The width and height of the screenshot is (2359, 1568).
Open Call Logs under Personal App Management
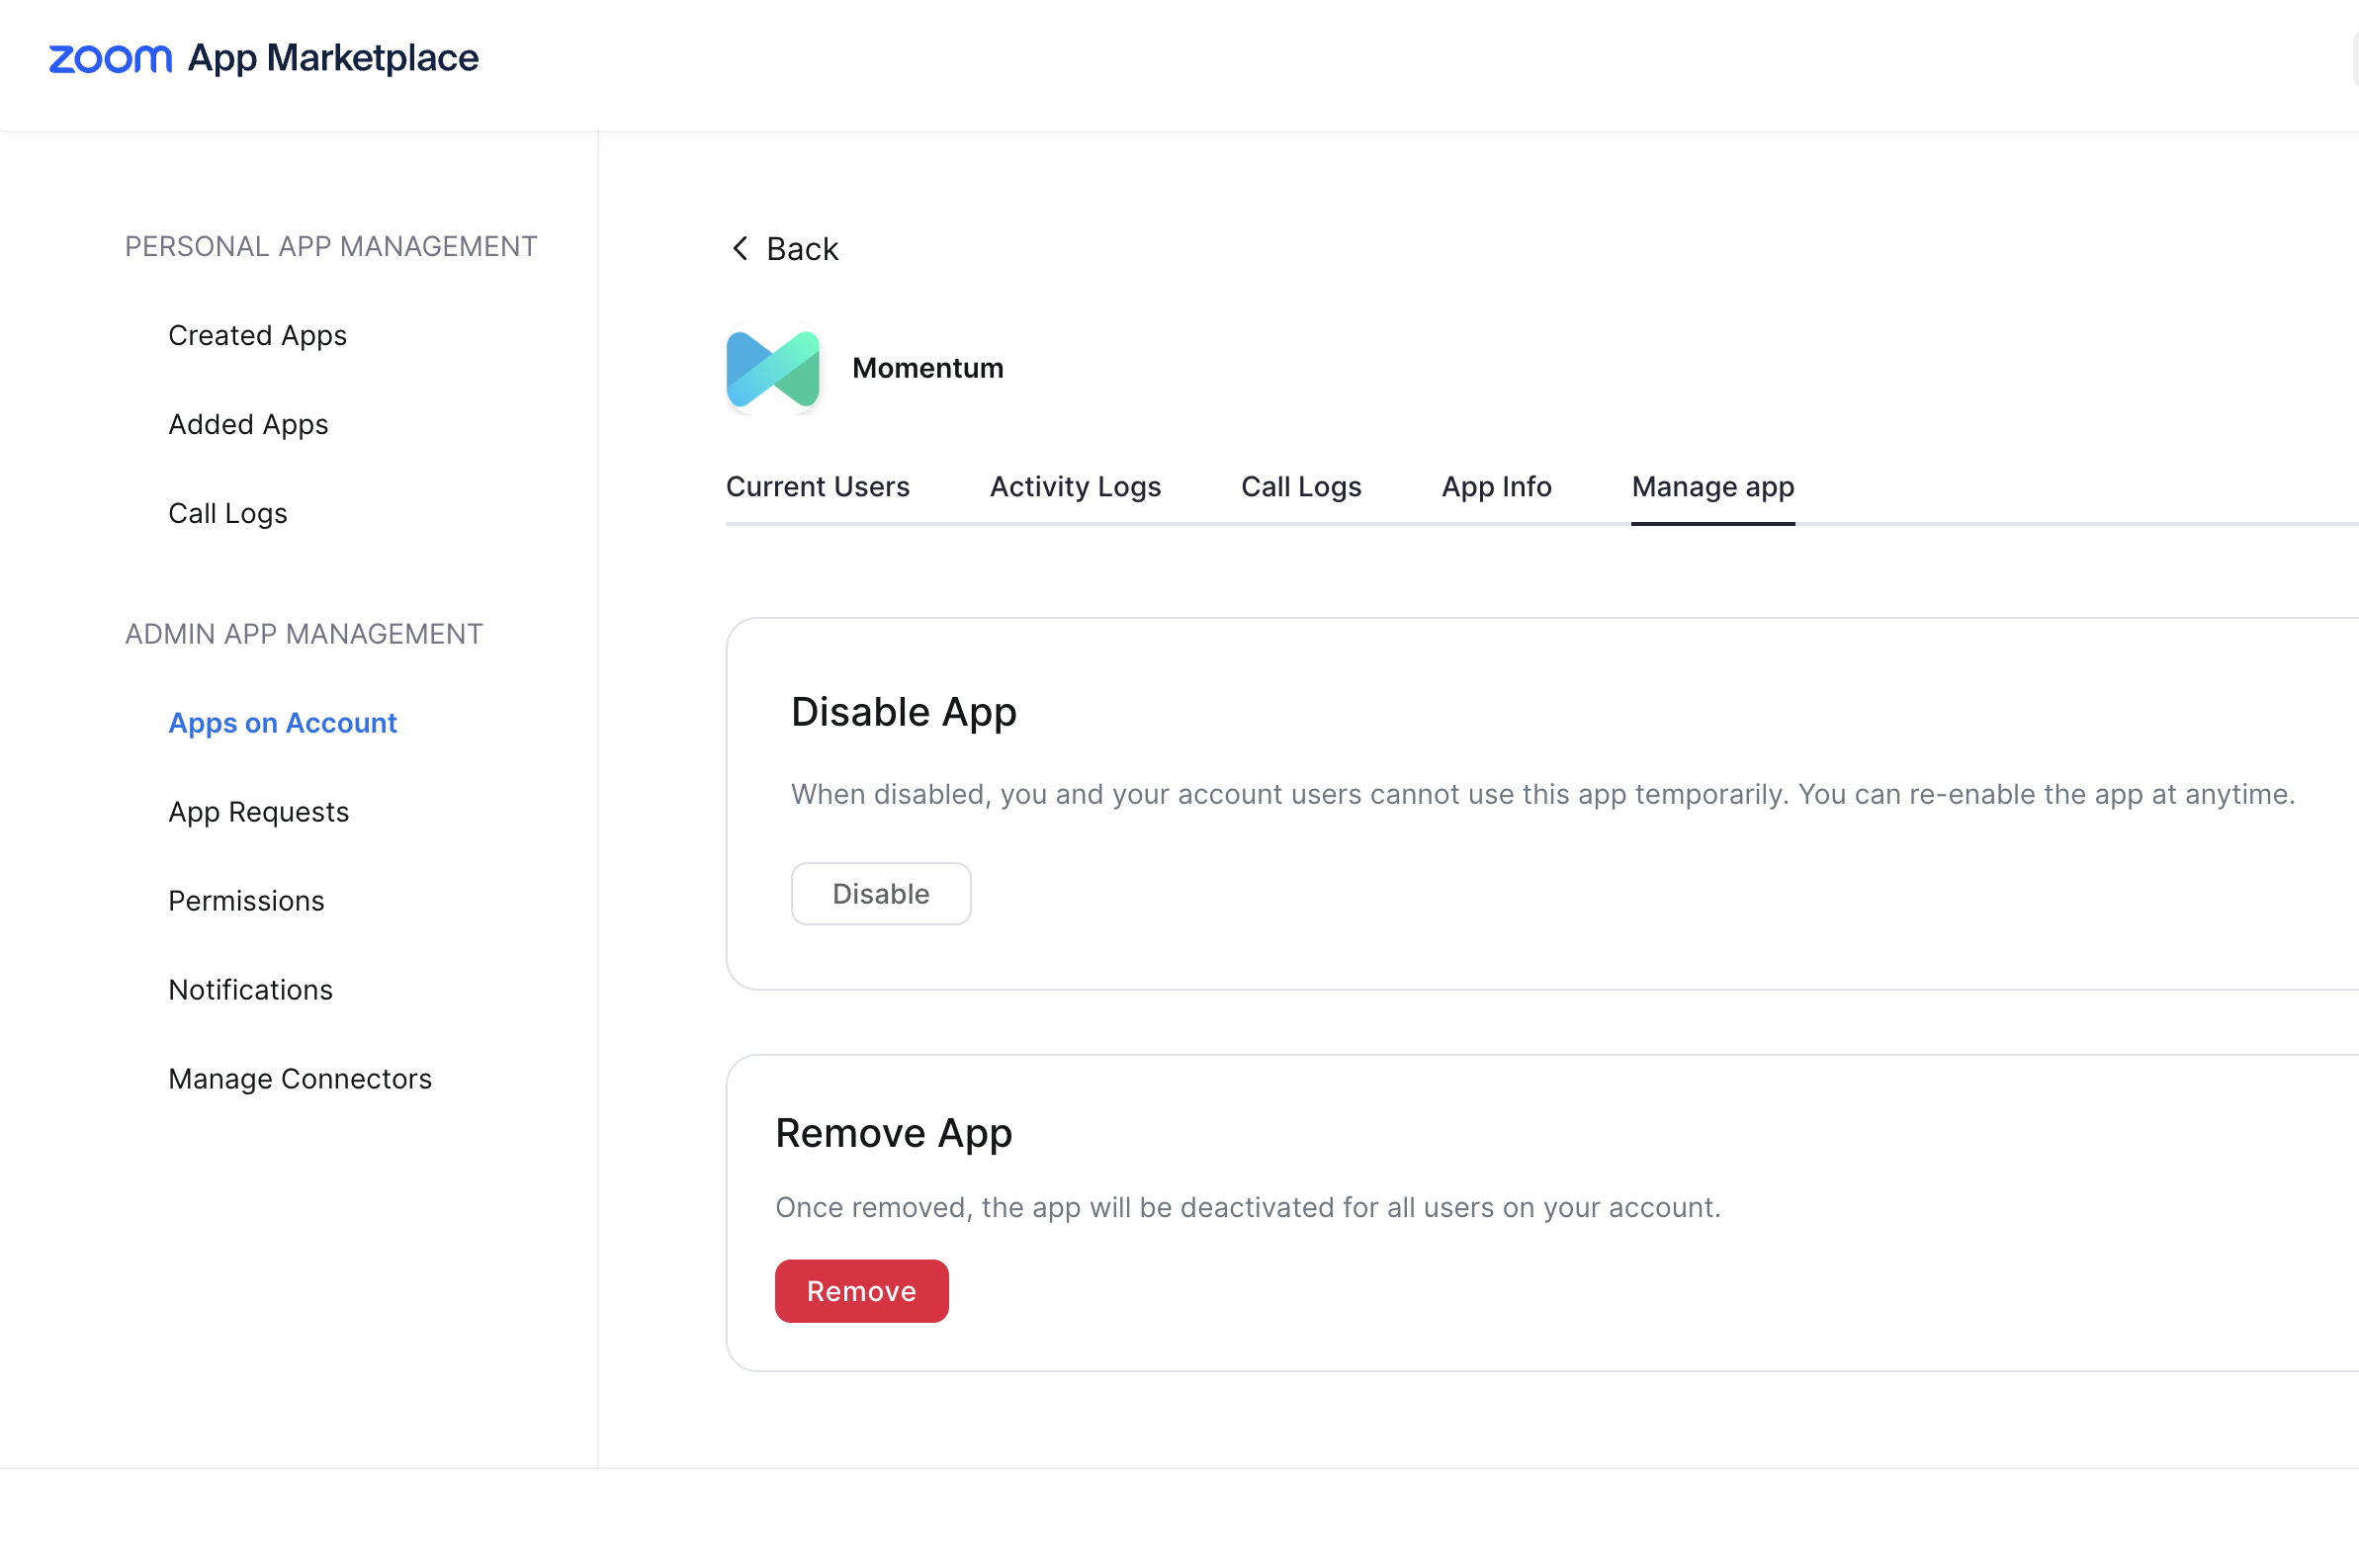(x=228, y=513)
